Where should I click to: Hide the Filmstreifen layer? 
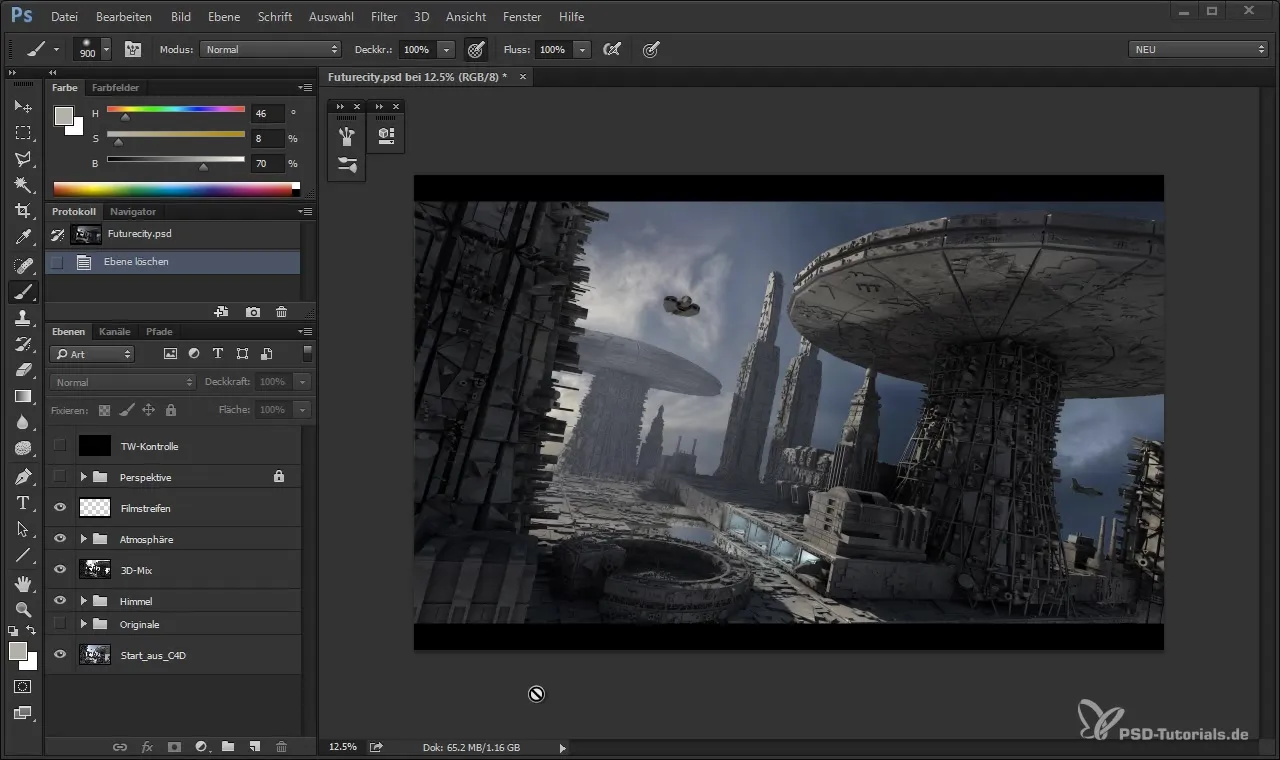click(x=60, y=508)
